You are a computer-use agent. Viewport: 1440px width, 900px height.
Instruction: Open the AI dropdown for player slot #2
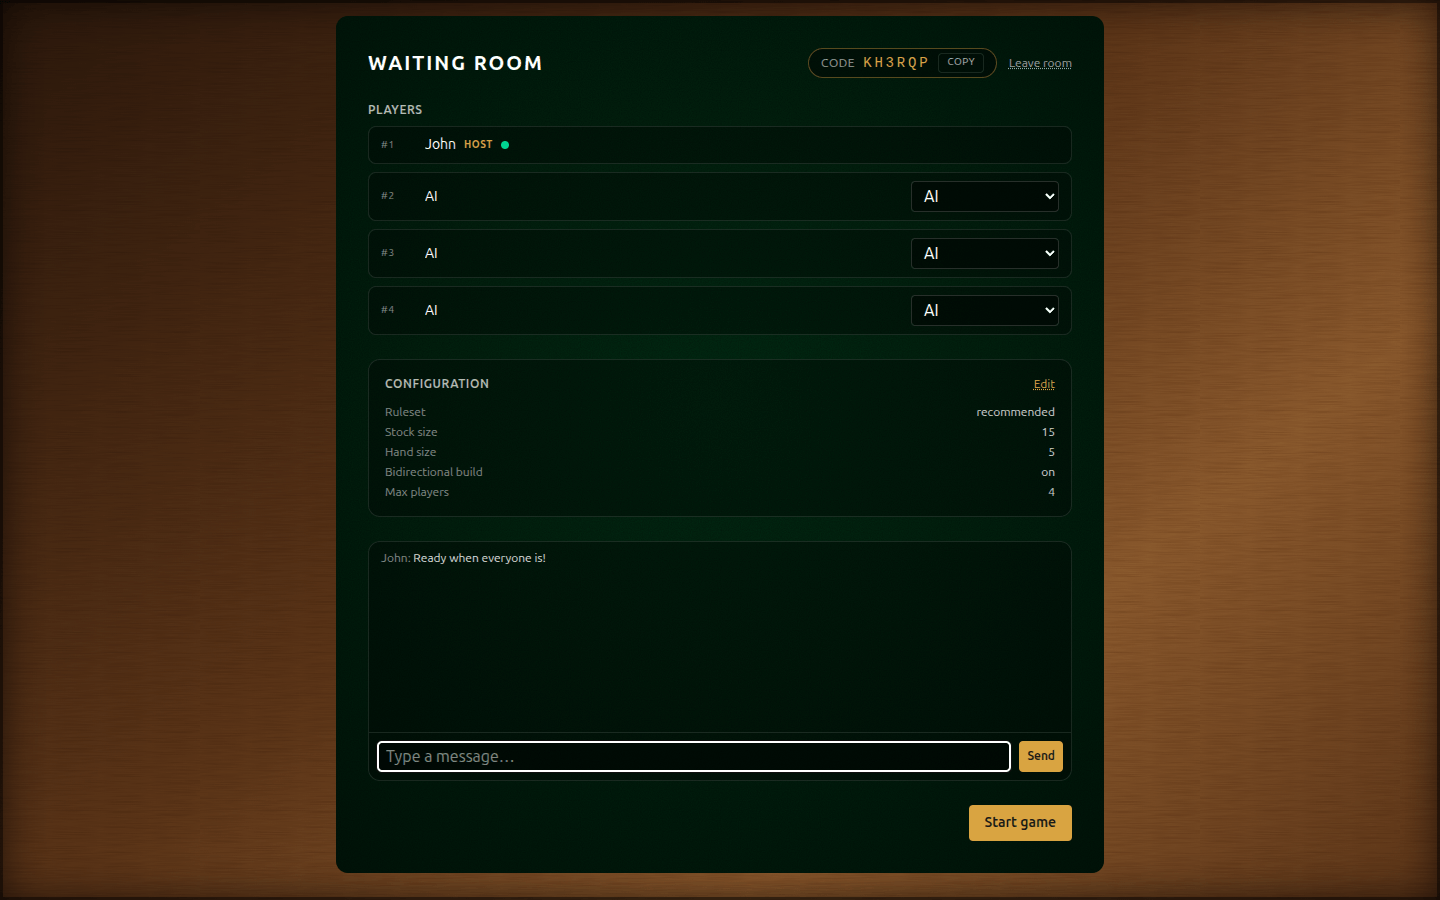pos(984,196)
